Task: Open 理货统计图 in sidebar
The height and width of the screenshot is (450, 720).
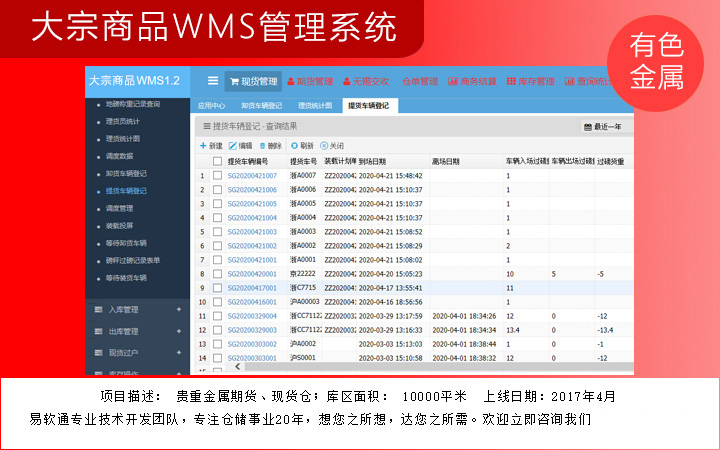Action: coord(123,139)
